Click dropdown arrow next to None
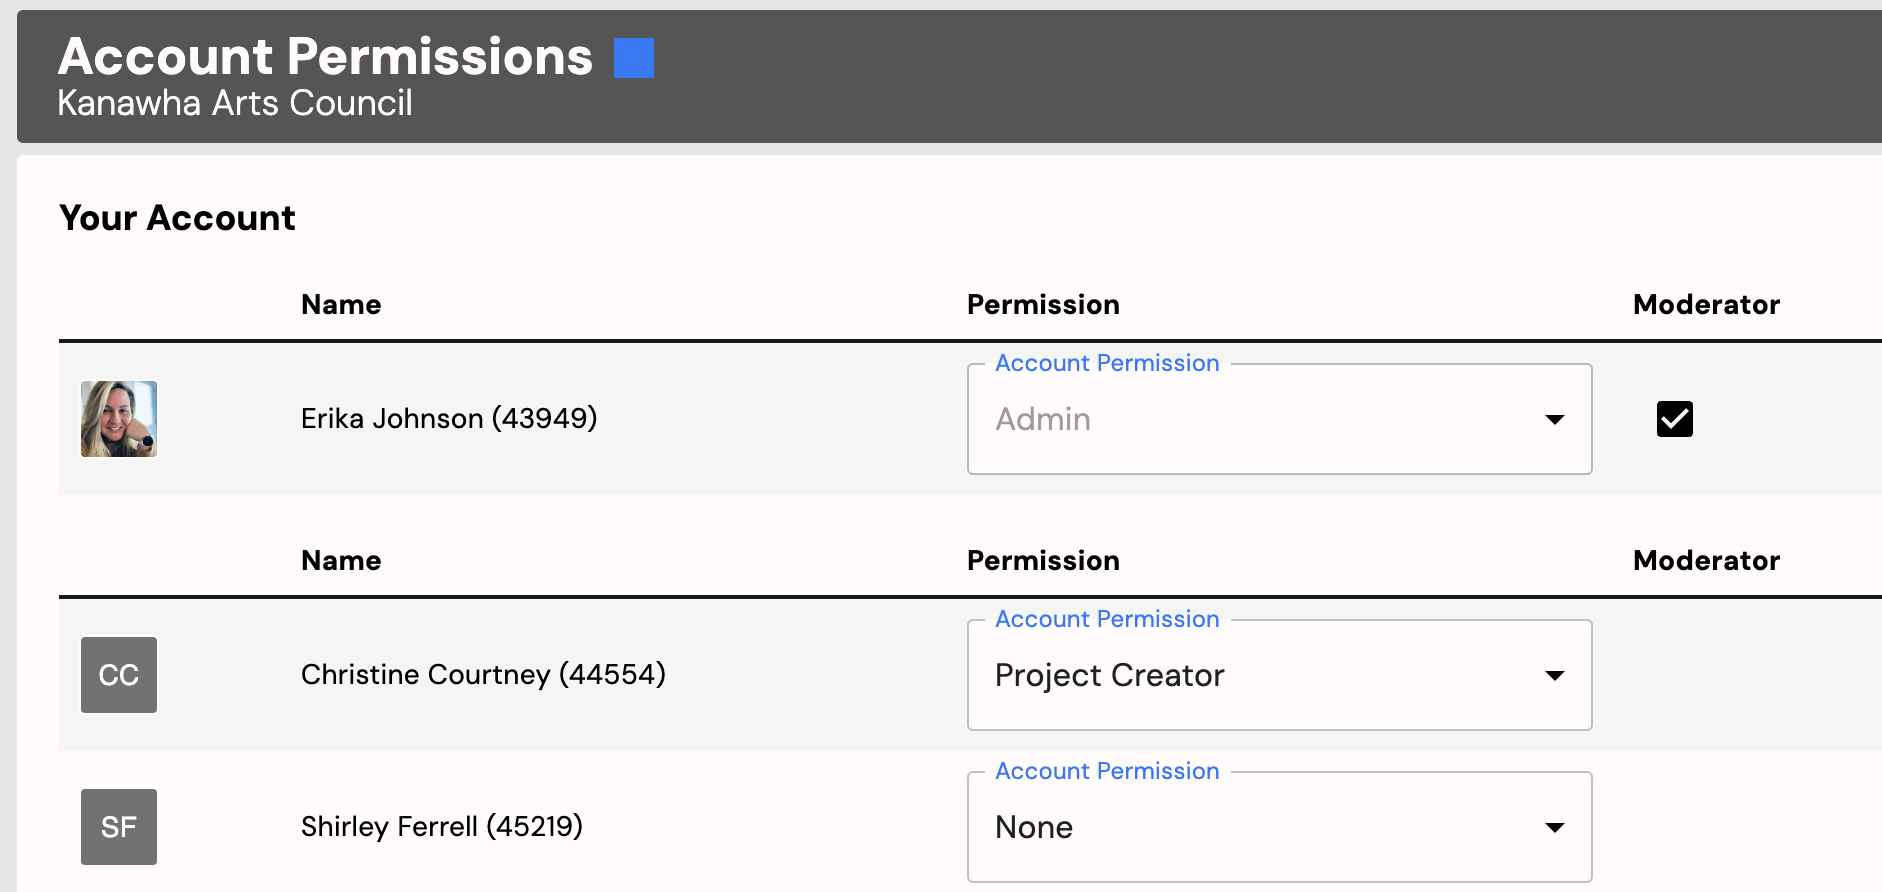 coord(1555,827)
